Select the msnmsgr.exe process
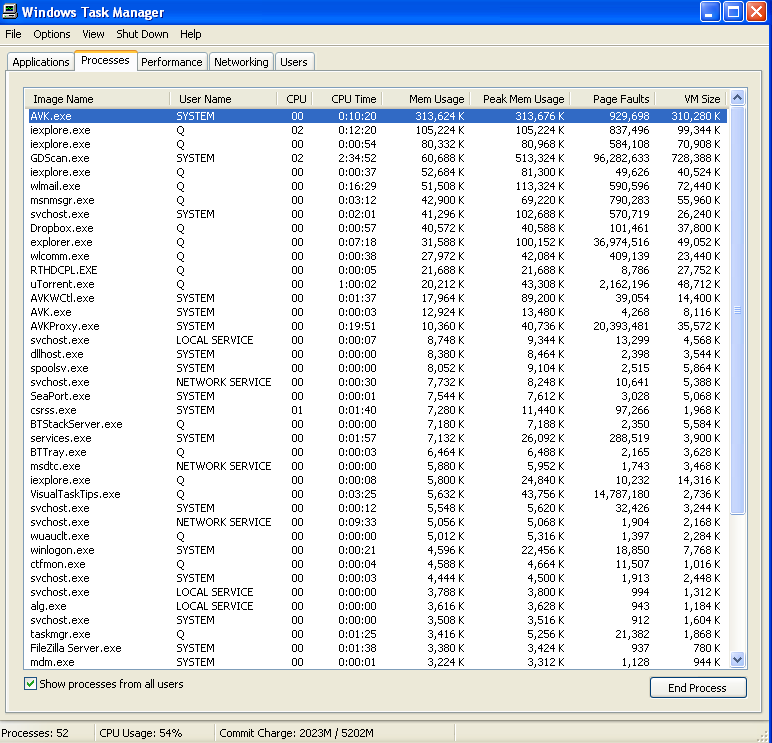 377,200
